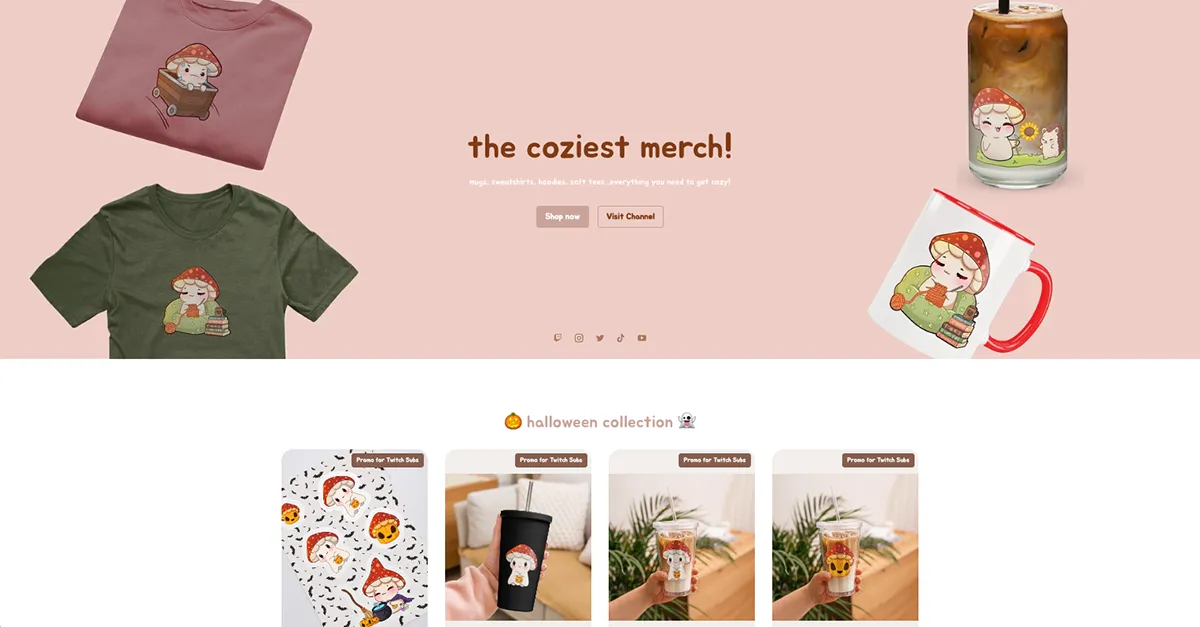Open the Halloween sticker sheet product

(354, 538)
